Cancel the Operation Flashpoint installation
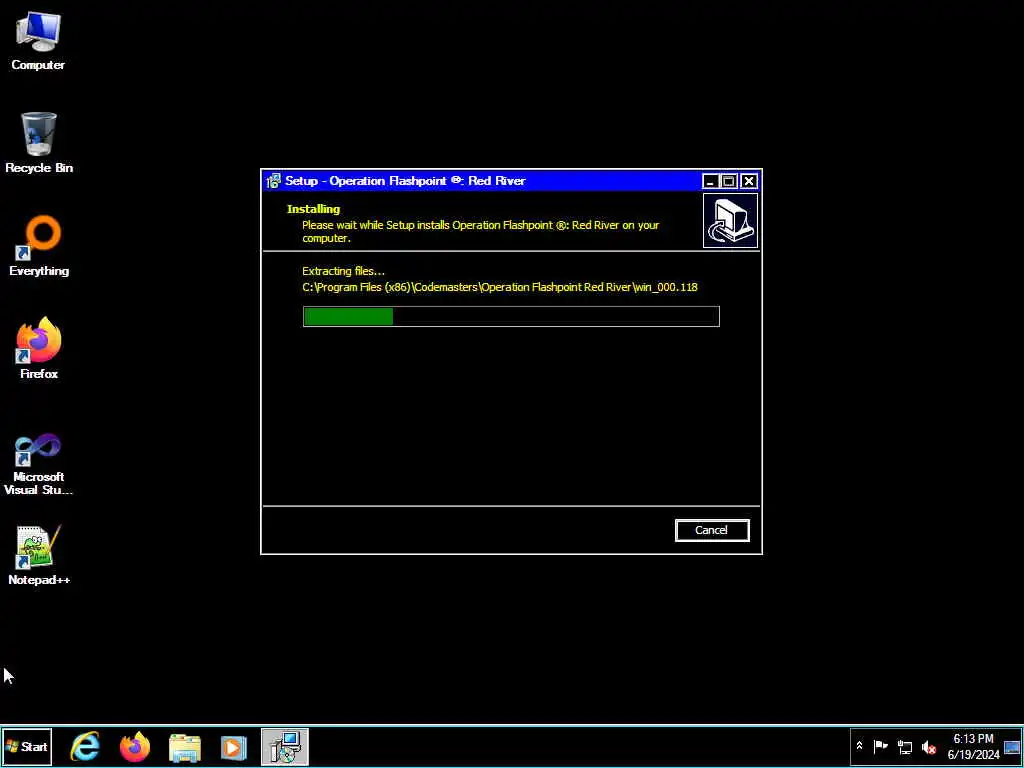 click(x=712, y=530)
